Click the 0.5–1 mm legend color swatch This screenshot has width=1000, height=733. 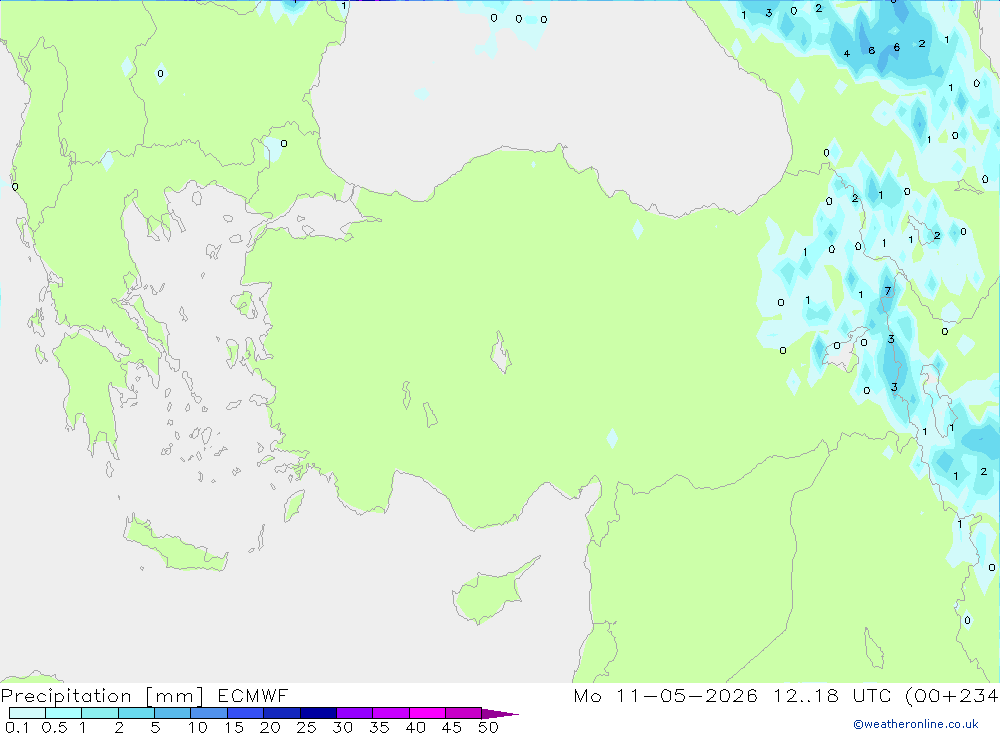(x=64, y=713)
